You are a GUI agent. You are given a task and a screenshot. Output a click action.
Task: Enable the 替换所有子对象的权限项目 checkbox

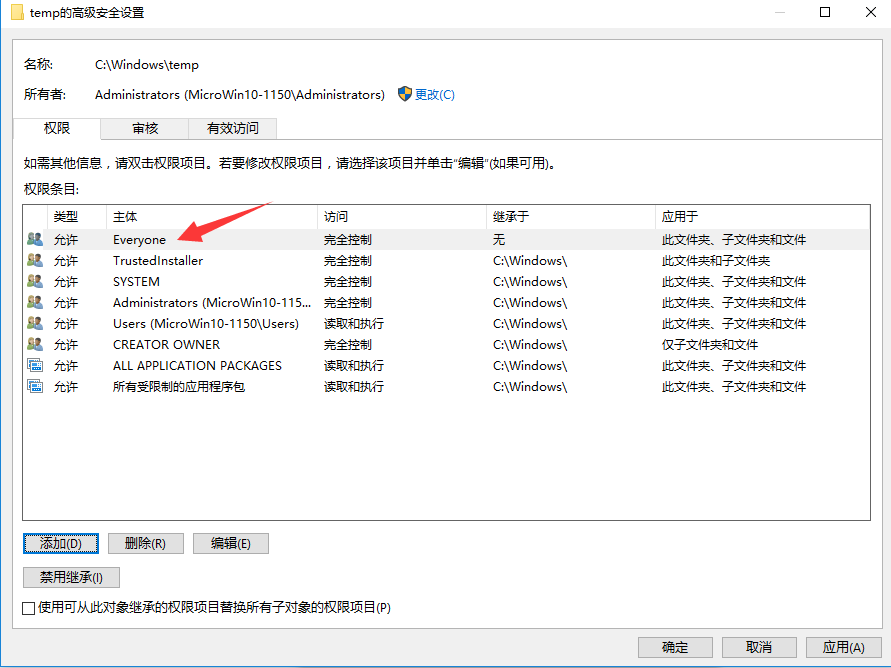point(28,607)
